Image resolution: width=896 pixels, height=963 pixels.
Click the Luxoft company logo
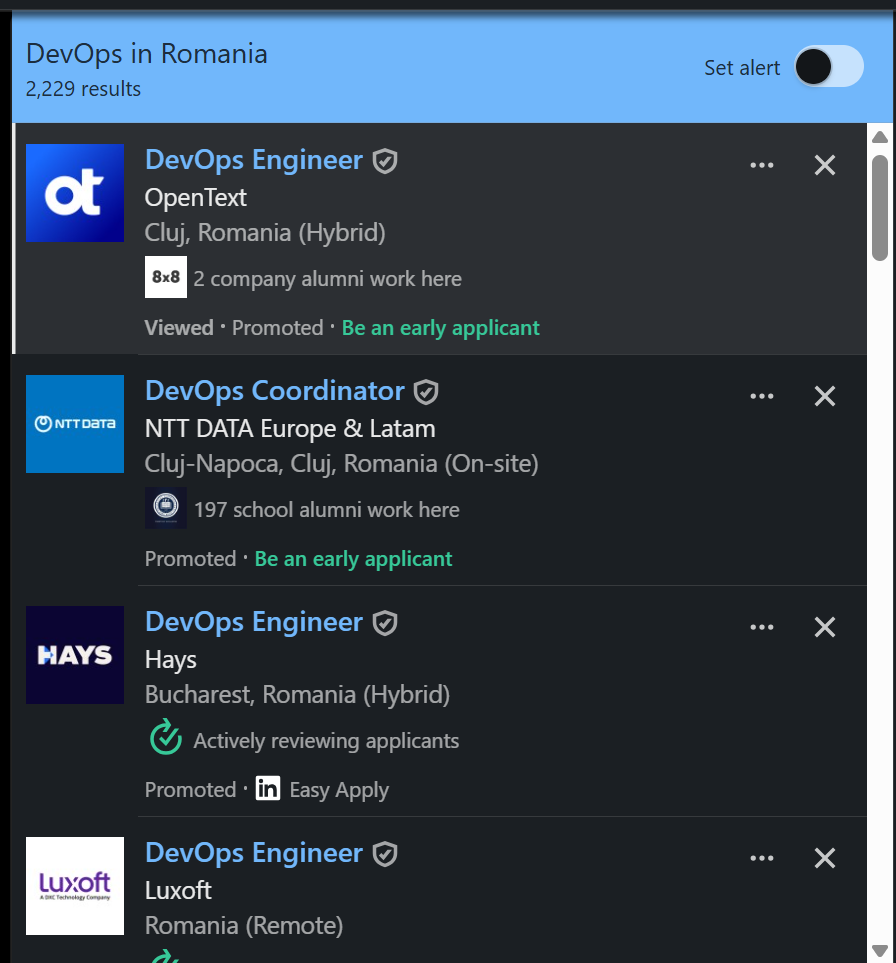coord(75,886)
